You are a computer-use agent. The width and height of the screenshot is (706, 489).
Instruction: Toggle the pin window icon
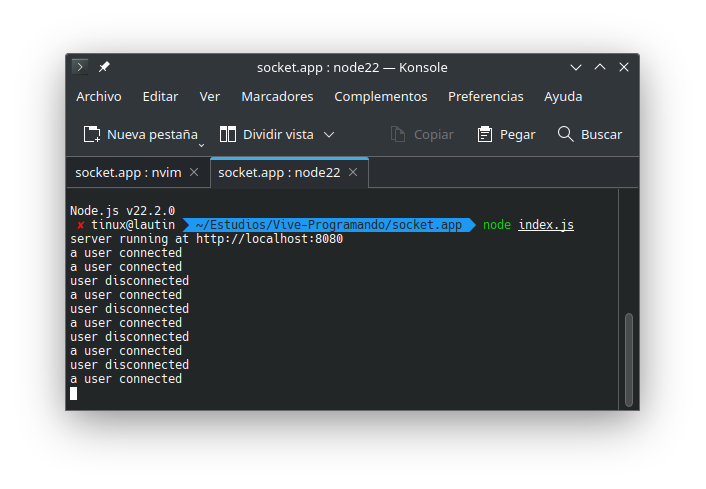coord(104,67)
